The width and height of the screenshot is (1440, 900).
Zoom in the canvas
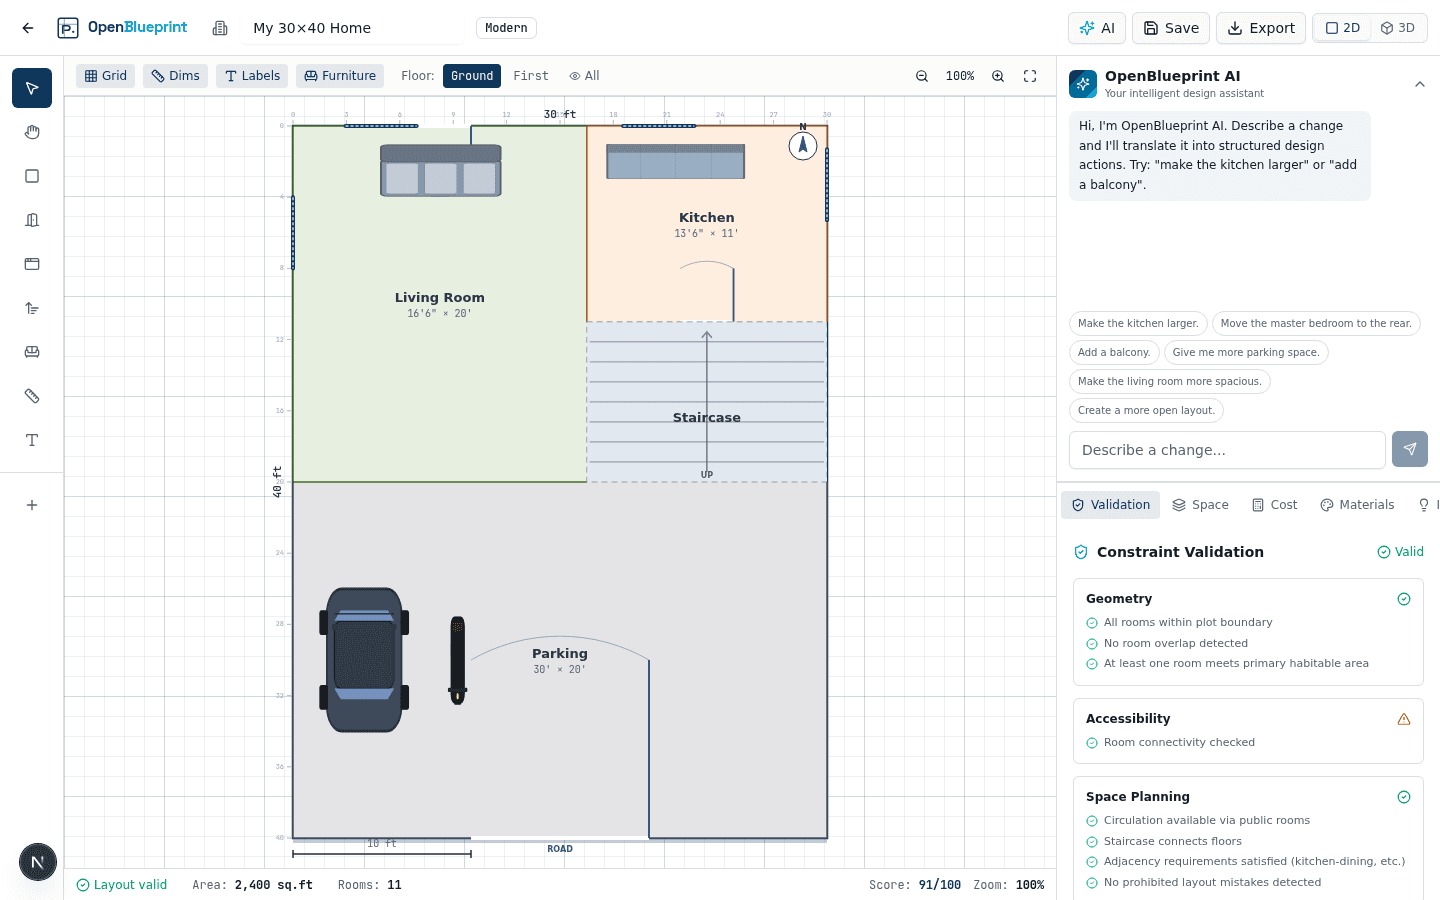[998, 76]
